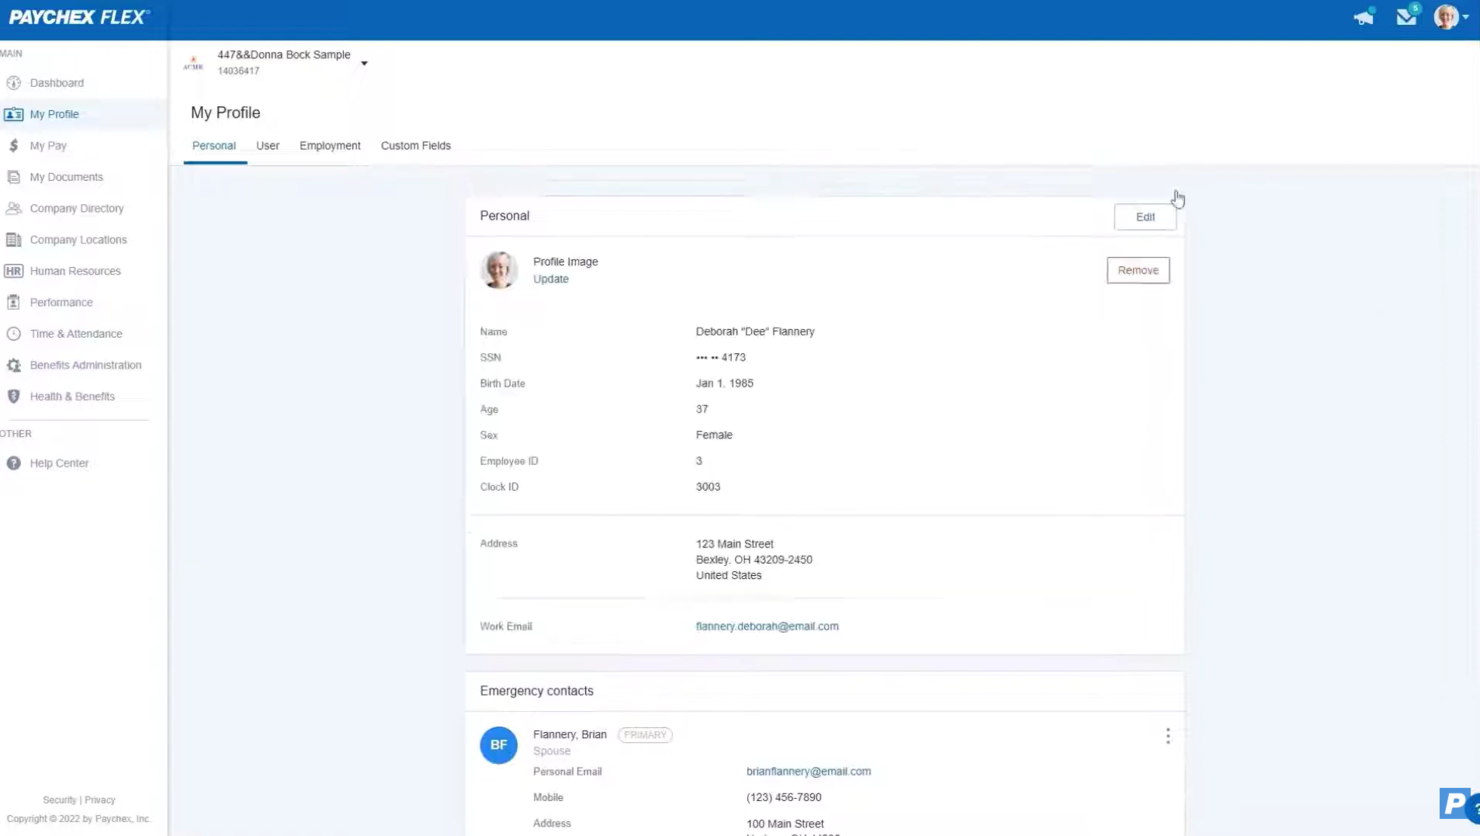Screen dimensions: 1480x836
Task: Click the Age value 37
Action: [702, 409]
